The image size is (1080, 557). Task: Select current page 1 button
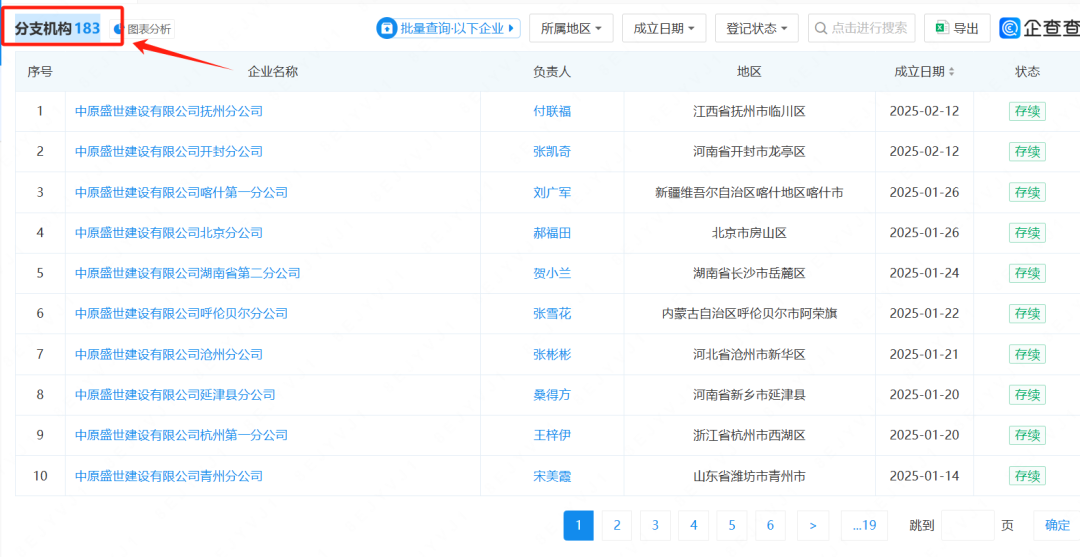[579, 525]
